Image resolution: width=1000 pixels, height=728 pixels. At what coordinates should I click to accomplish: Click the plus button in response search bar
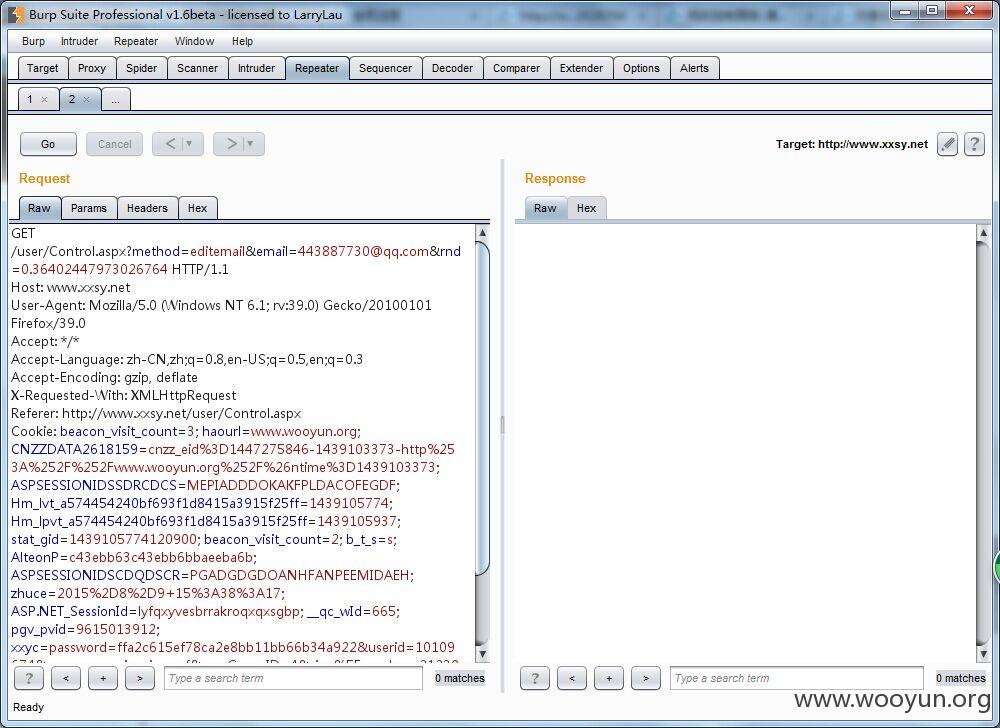click(x=608, y=678)
